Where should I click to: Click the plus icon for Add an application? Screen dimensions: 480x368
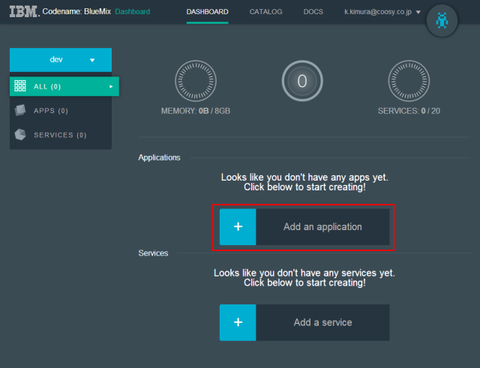click(x=238, y=227)
